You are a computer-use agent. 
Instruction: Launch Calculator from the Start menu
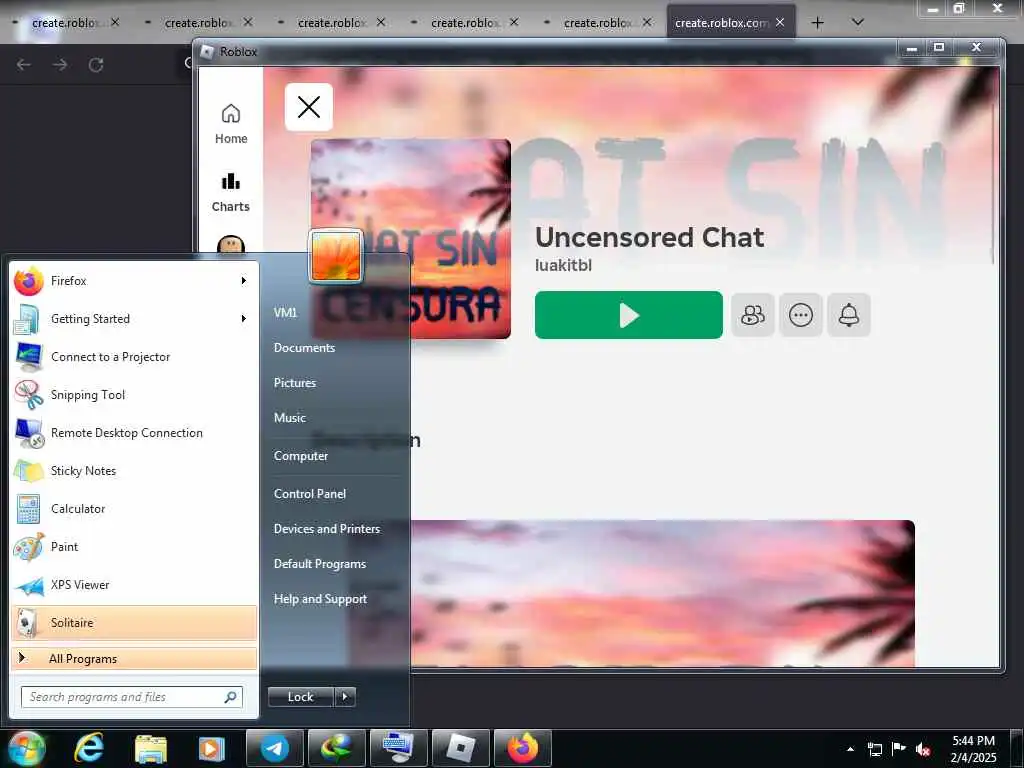[x=134, y=509]
